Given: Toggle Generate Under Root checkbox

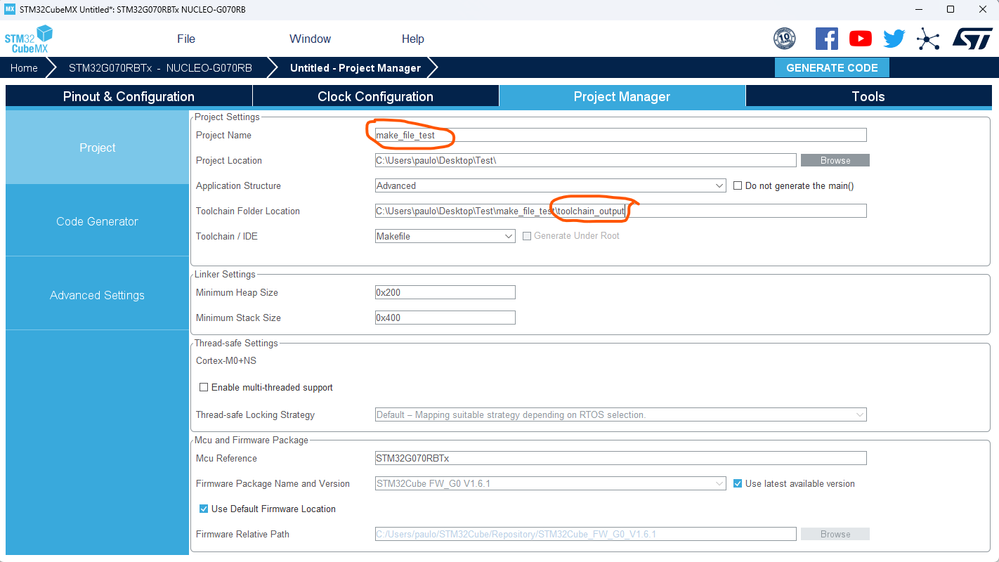Looking at the screenshot, I should tap(527, 236).
